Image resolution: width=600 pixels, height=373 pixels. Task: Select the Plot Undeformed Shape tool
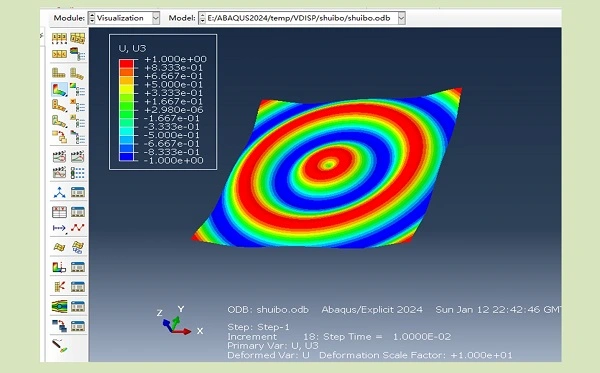coord(59,73)
